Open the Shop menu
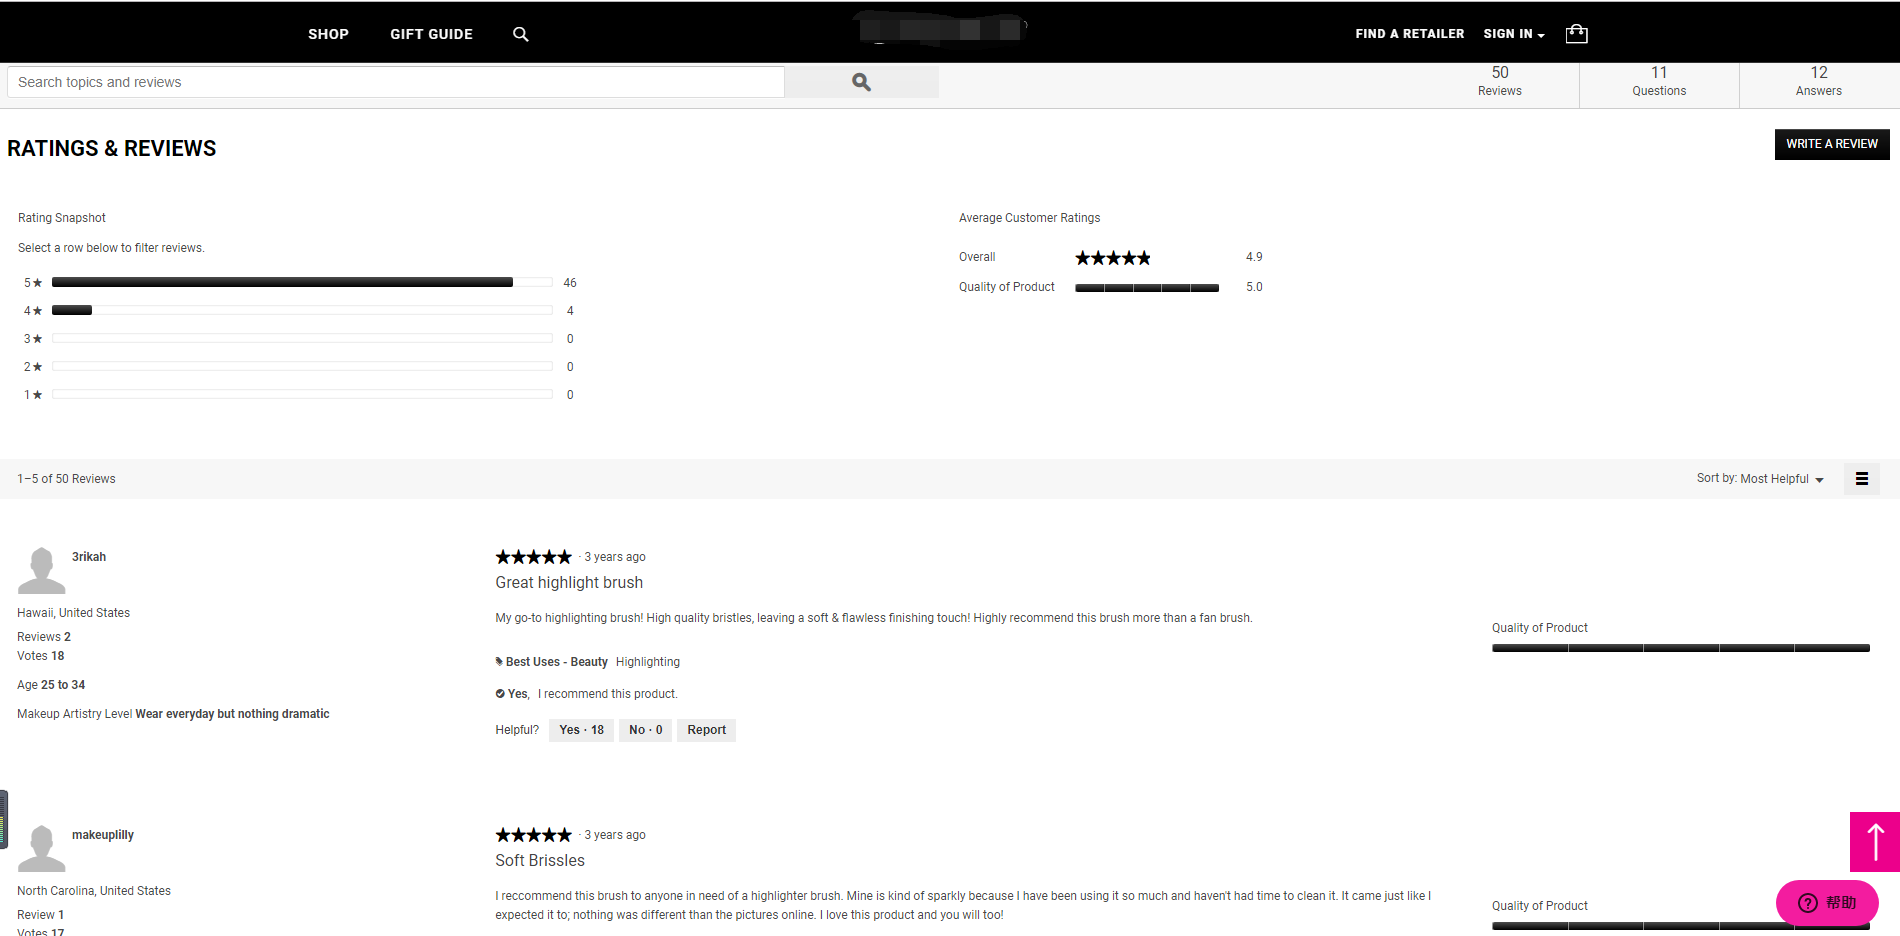This screenshot has height=936, width=1900. point(328,34)
